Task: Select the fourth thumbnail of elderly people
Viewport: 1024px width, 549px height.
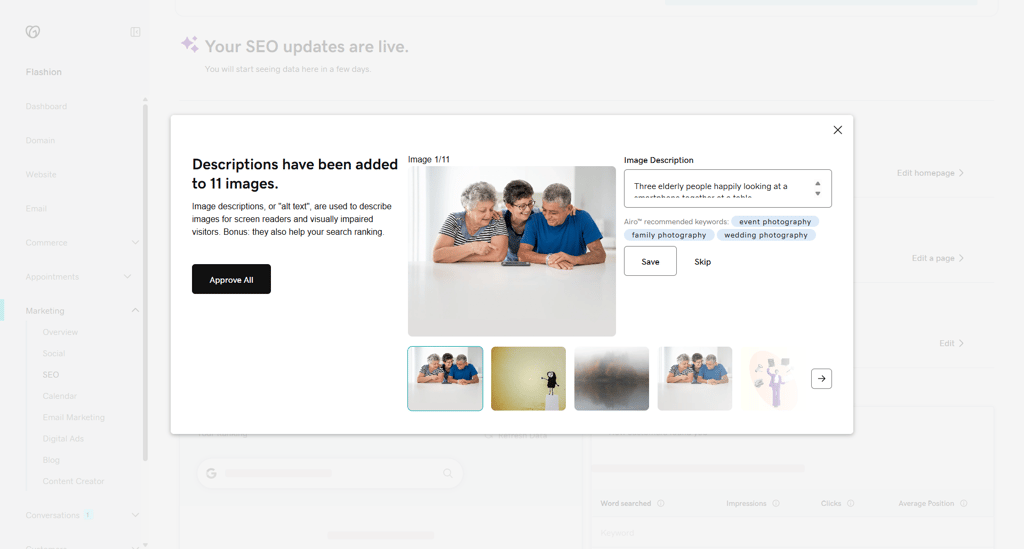Action: coord(695,379)
